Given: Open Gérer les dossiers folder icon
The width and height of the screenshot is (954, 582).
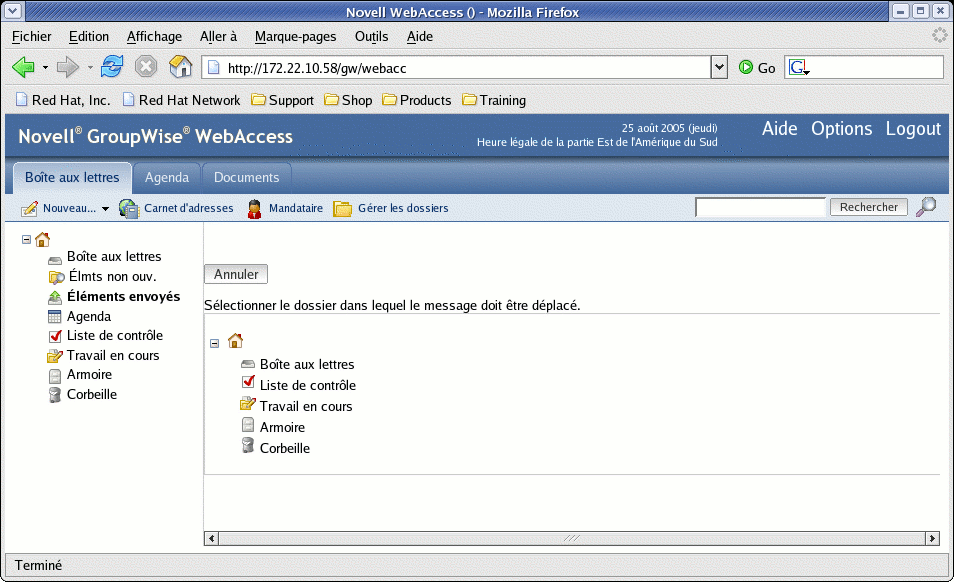Looking at the screenshot, I should [x=342, y=208].
